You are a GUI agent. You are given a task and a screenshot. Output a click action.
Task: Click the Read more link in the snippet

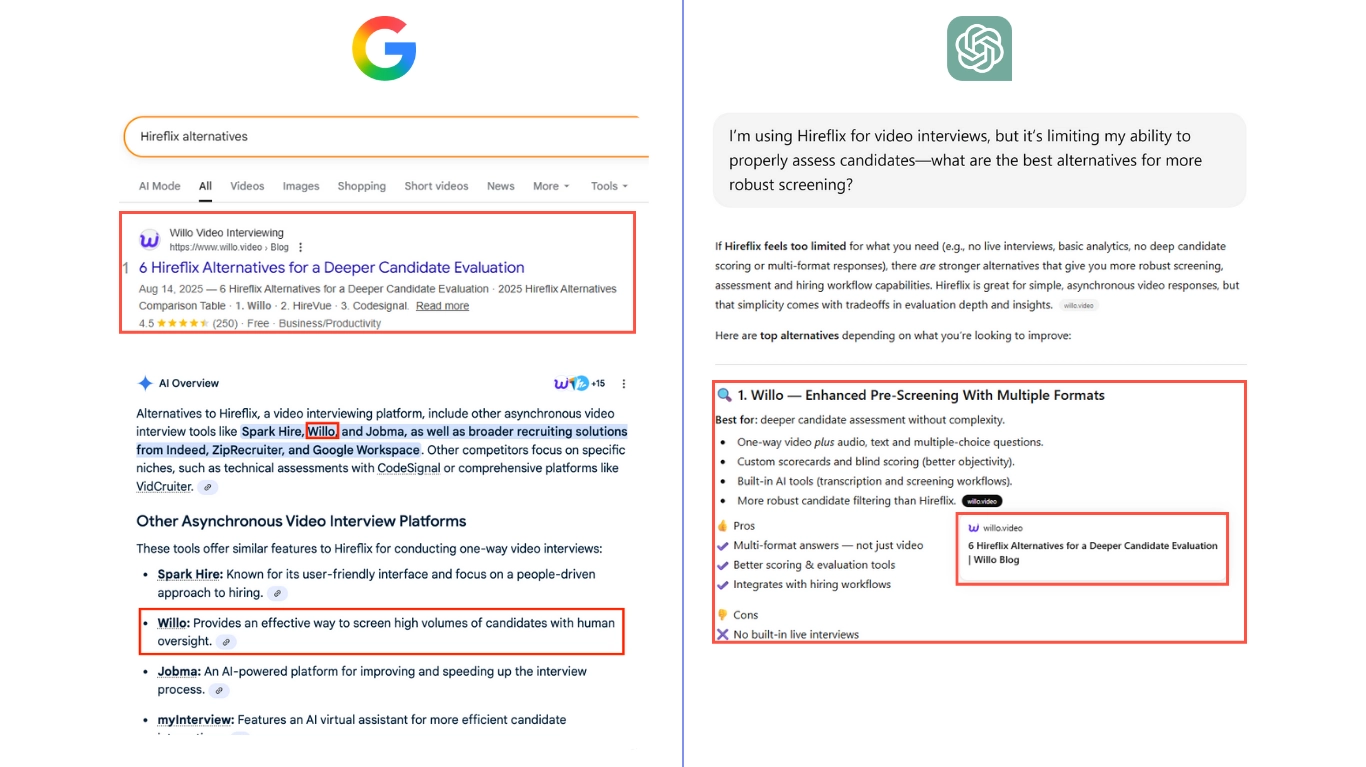442,306
